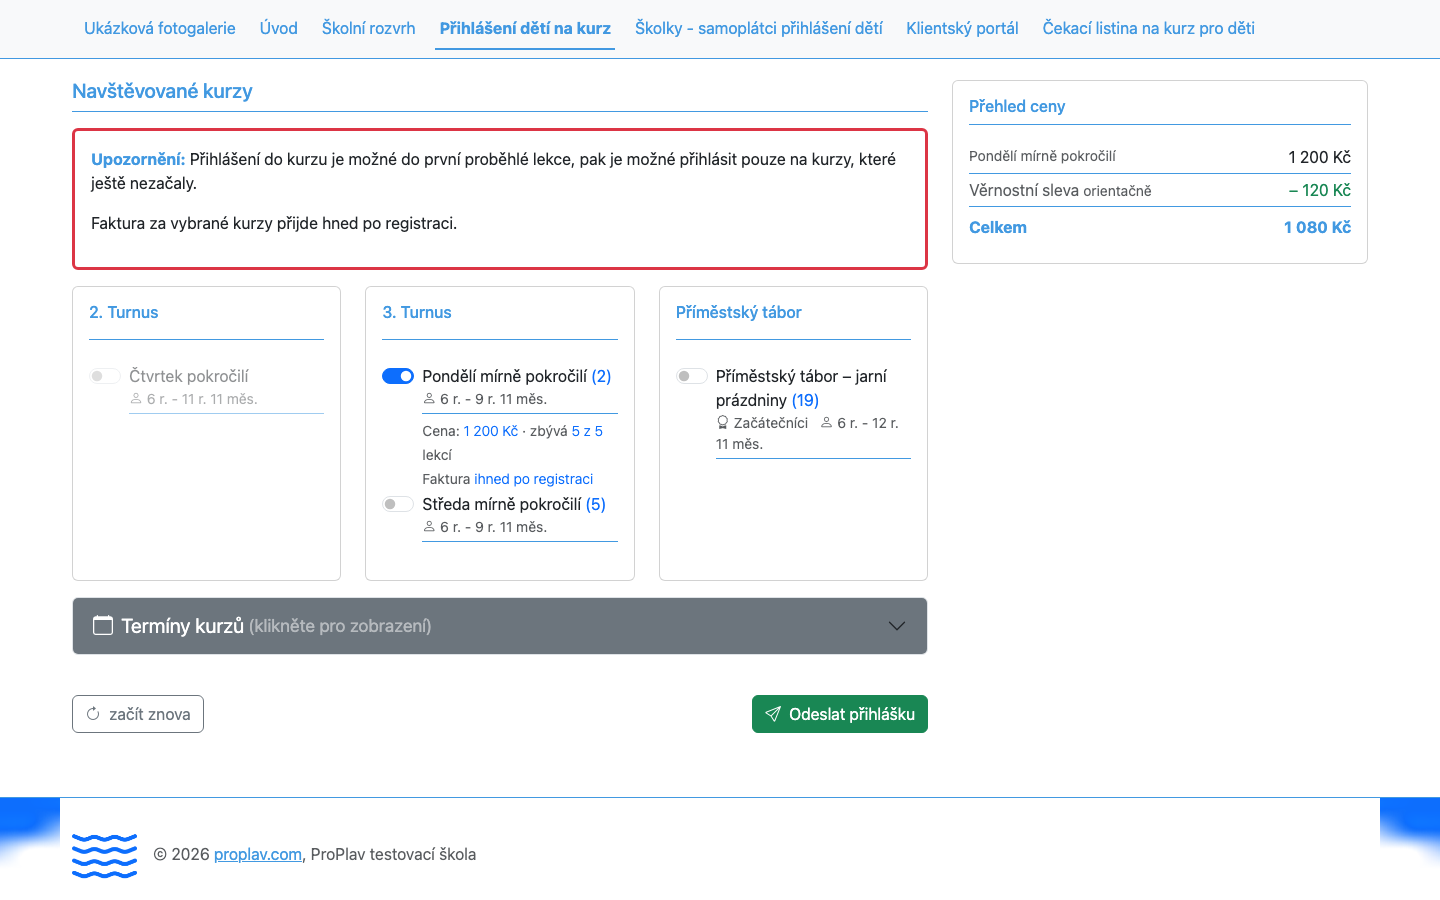Open the proplav.com footer link

coord(258,854)
